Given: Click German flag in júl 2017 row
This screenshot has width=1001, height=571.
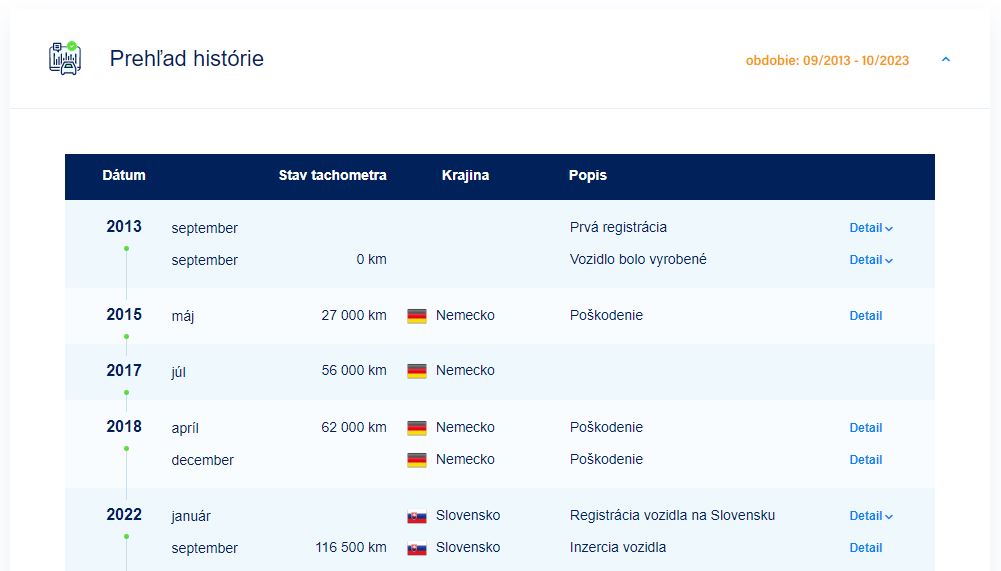Looking at the screenshot, I should 417,371.
